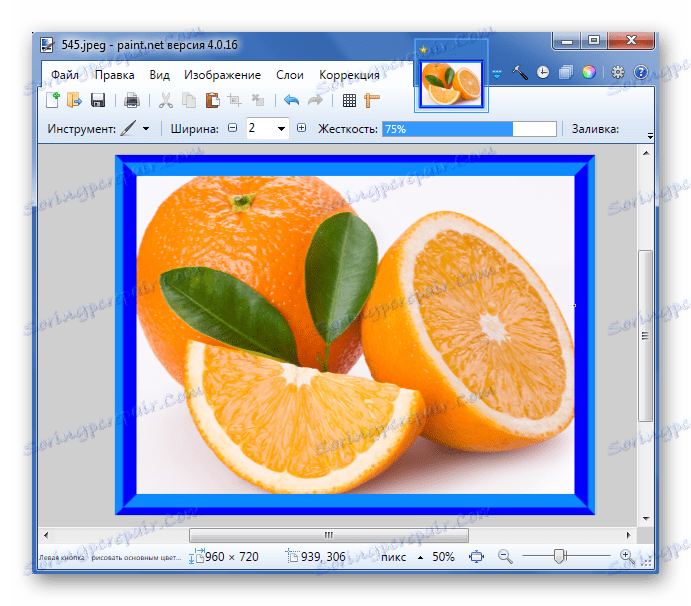Open Settings with the gear icon

[618, 72]
